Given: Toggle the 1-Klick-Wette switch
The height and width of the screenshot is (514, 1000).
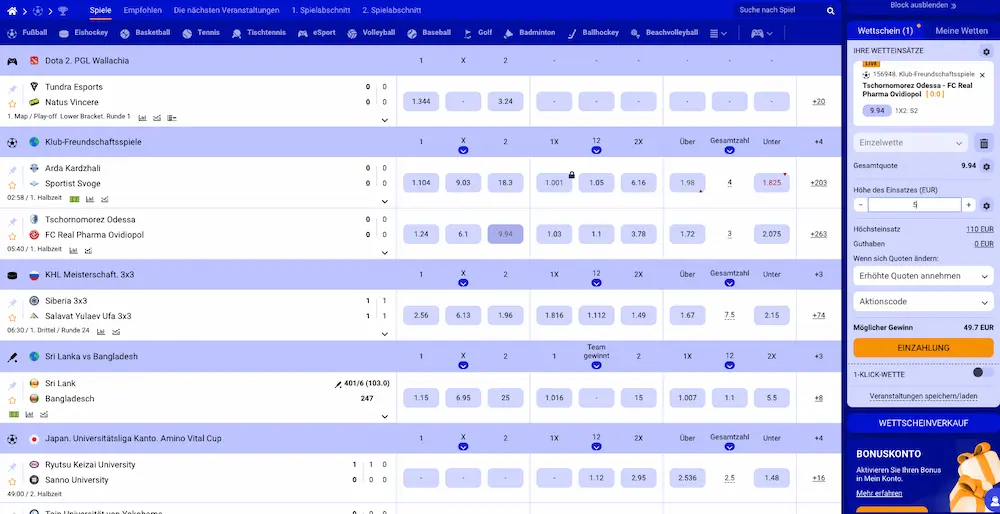Looking at the screenshot, I should click(982, 372).
